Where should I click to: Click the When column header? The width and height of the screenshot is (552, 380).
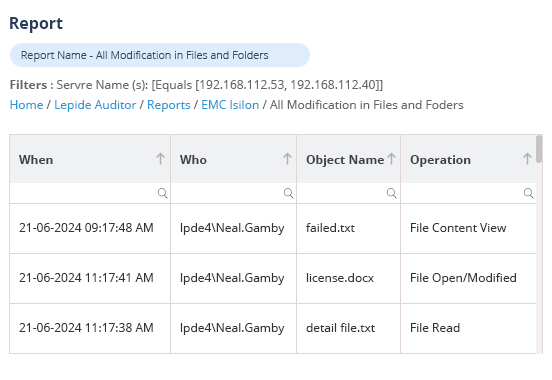point(90,159)
